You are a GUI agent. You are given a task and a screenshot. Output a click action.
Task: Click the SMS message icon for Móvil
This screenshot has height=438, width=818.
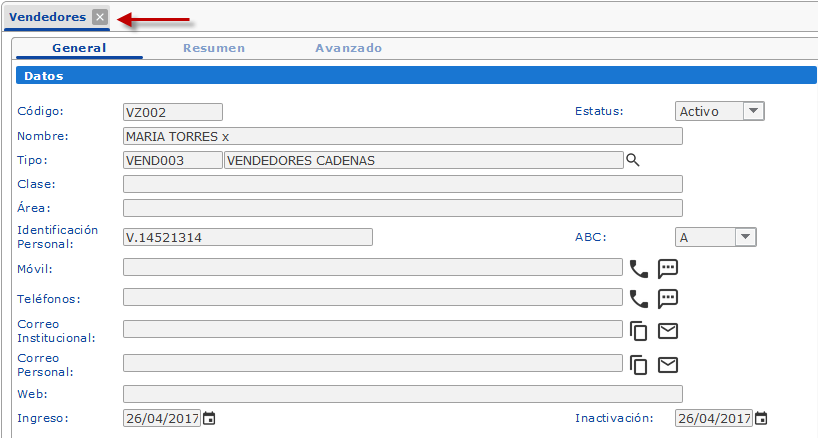668,268
